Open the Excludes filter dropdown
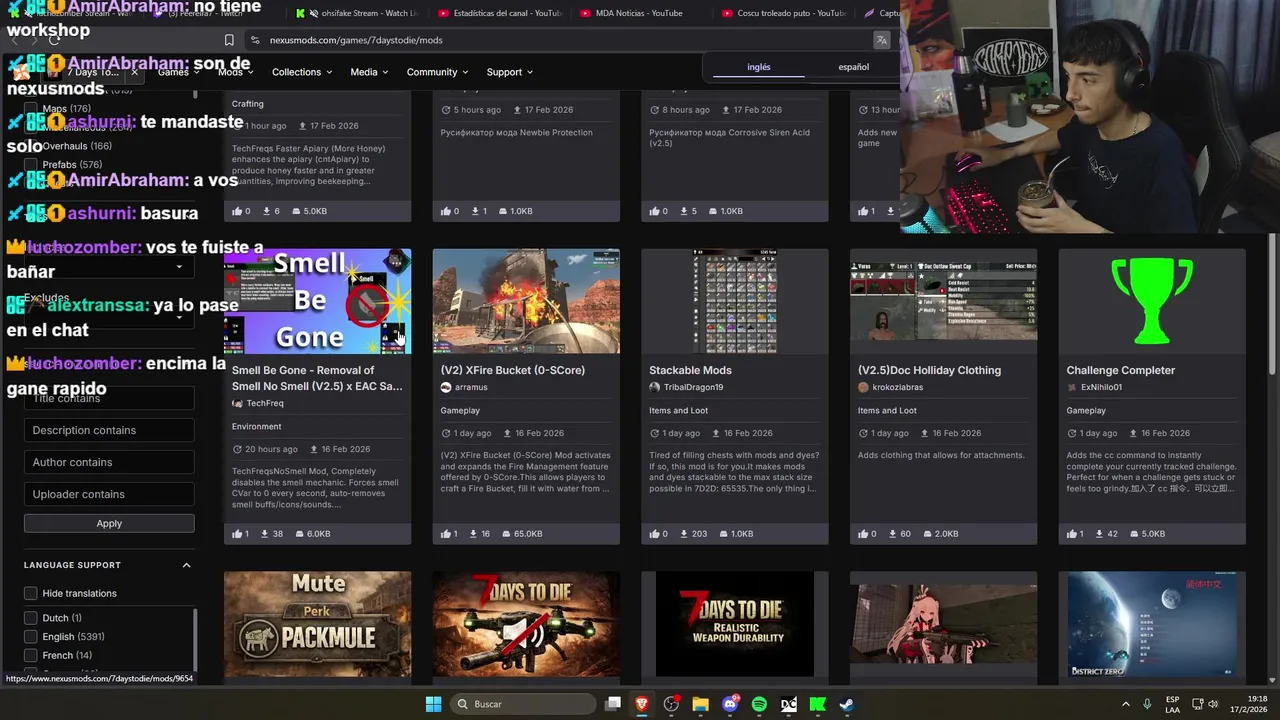This screenshot has height=720, width=1280. point(109,316)
